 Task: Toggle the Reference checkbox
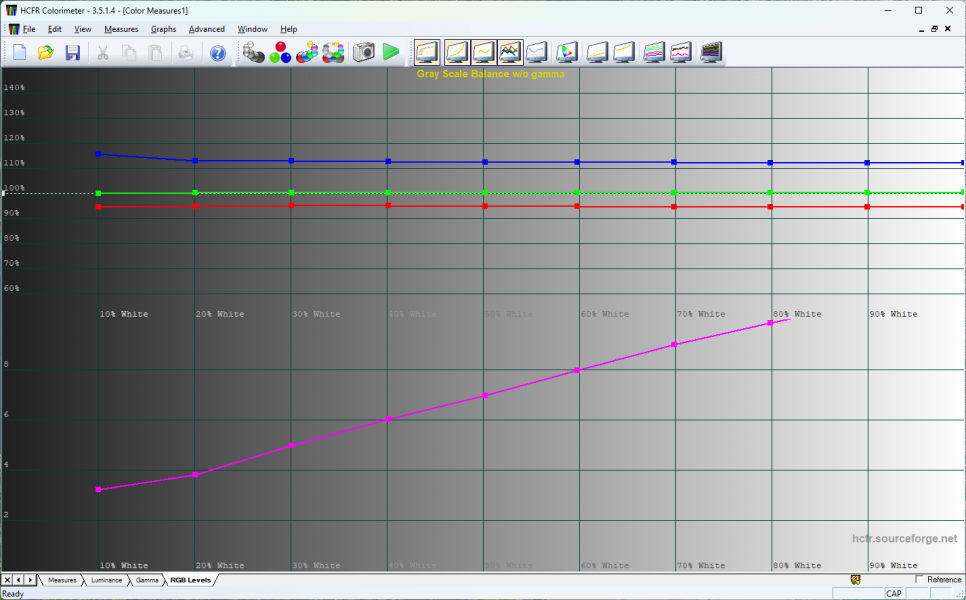coord(919,579)
